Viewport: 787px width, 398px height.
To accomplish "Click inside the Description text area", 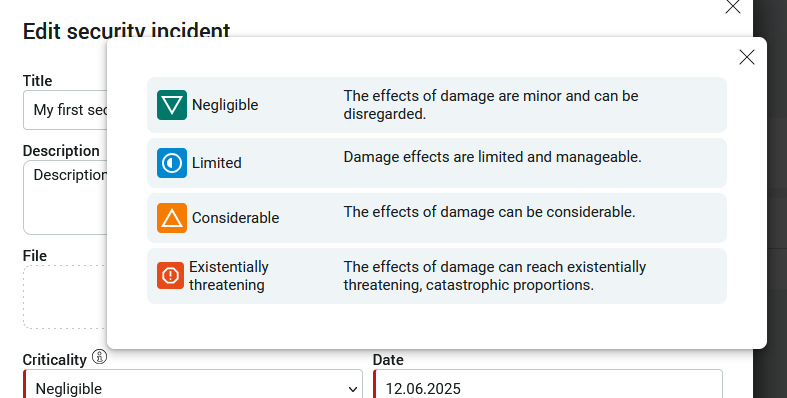I will pyautogui.click(x=65, y=197).
